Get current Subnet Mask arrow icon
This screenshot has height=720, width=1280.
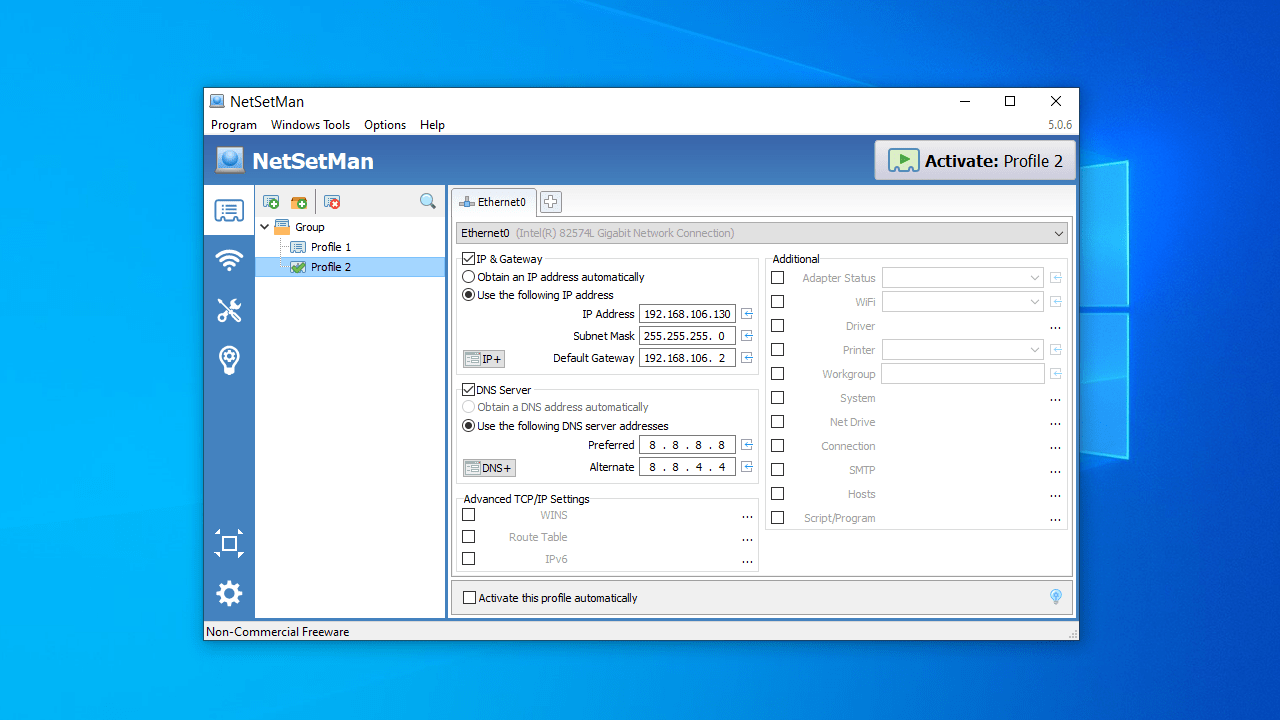747,336
